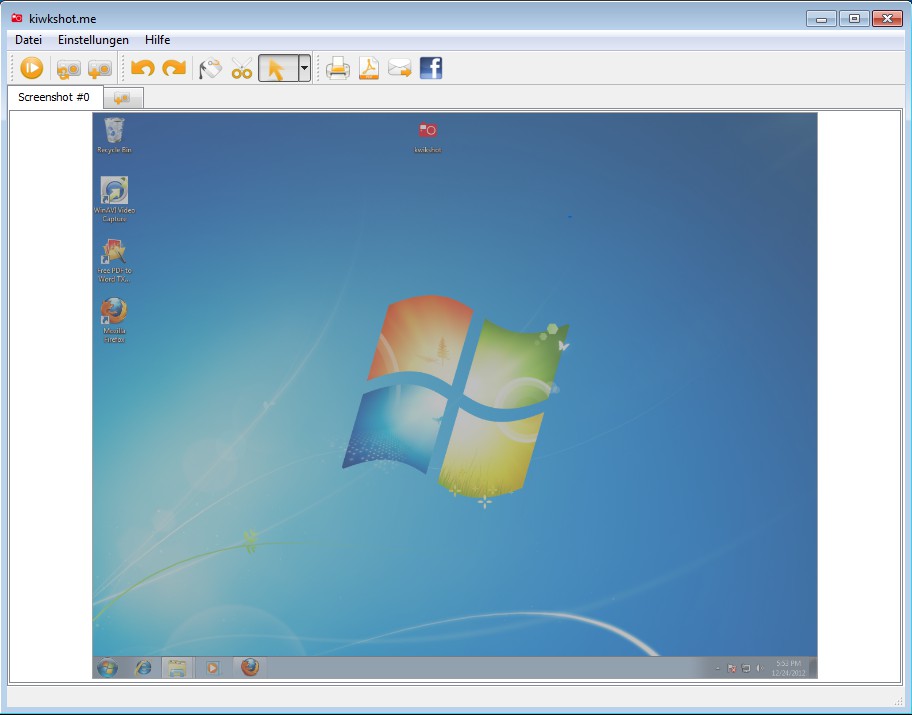Viewport: 912px width, 715px height.
Task: Click the Start orb in captured screenshot taskbar
Action: (107, 668)
